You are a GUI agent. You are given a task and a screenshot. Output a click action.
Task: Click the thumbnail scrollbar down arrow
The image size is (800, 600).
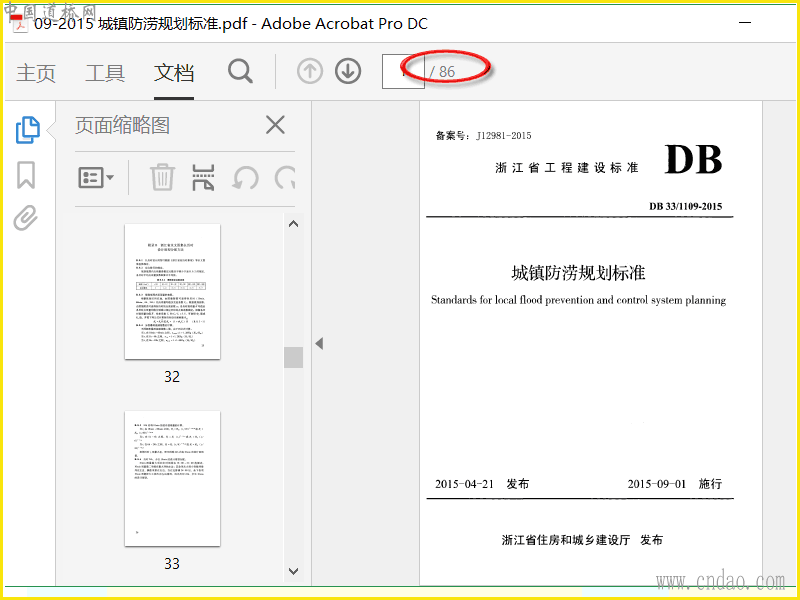pos(293,571)
